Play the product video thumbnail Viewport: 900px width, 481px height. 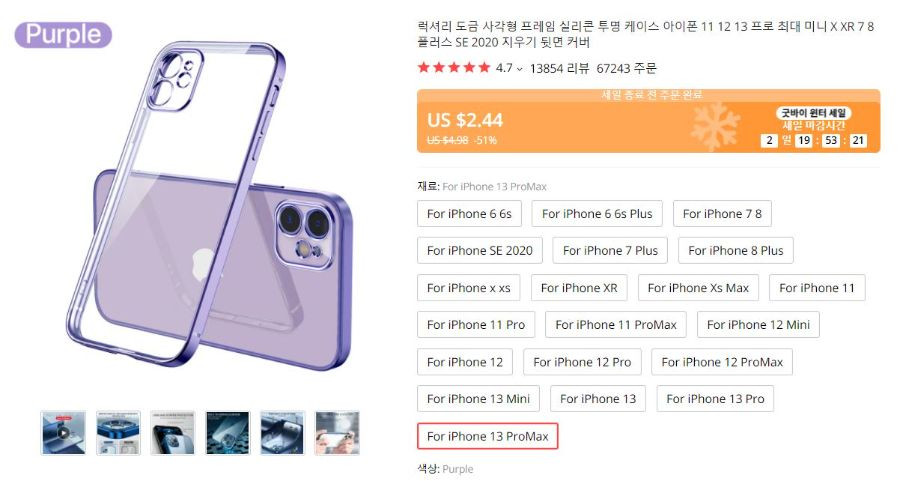click(x=64, y=433)
